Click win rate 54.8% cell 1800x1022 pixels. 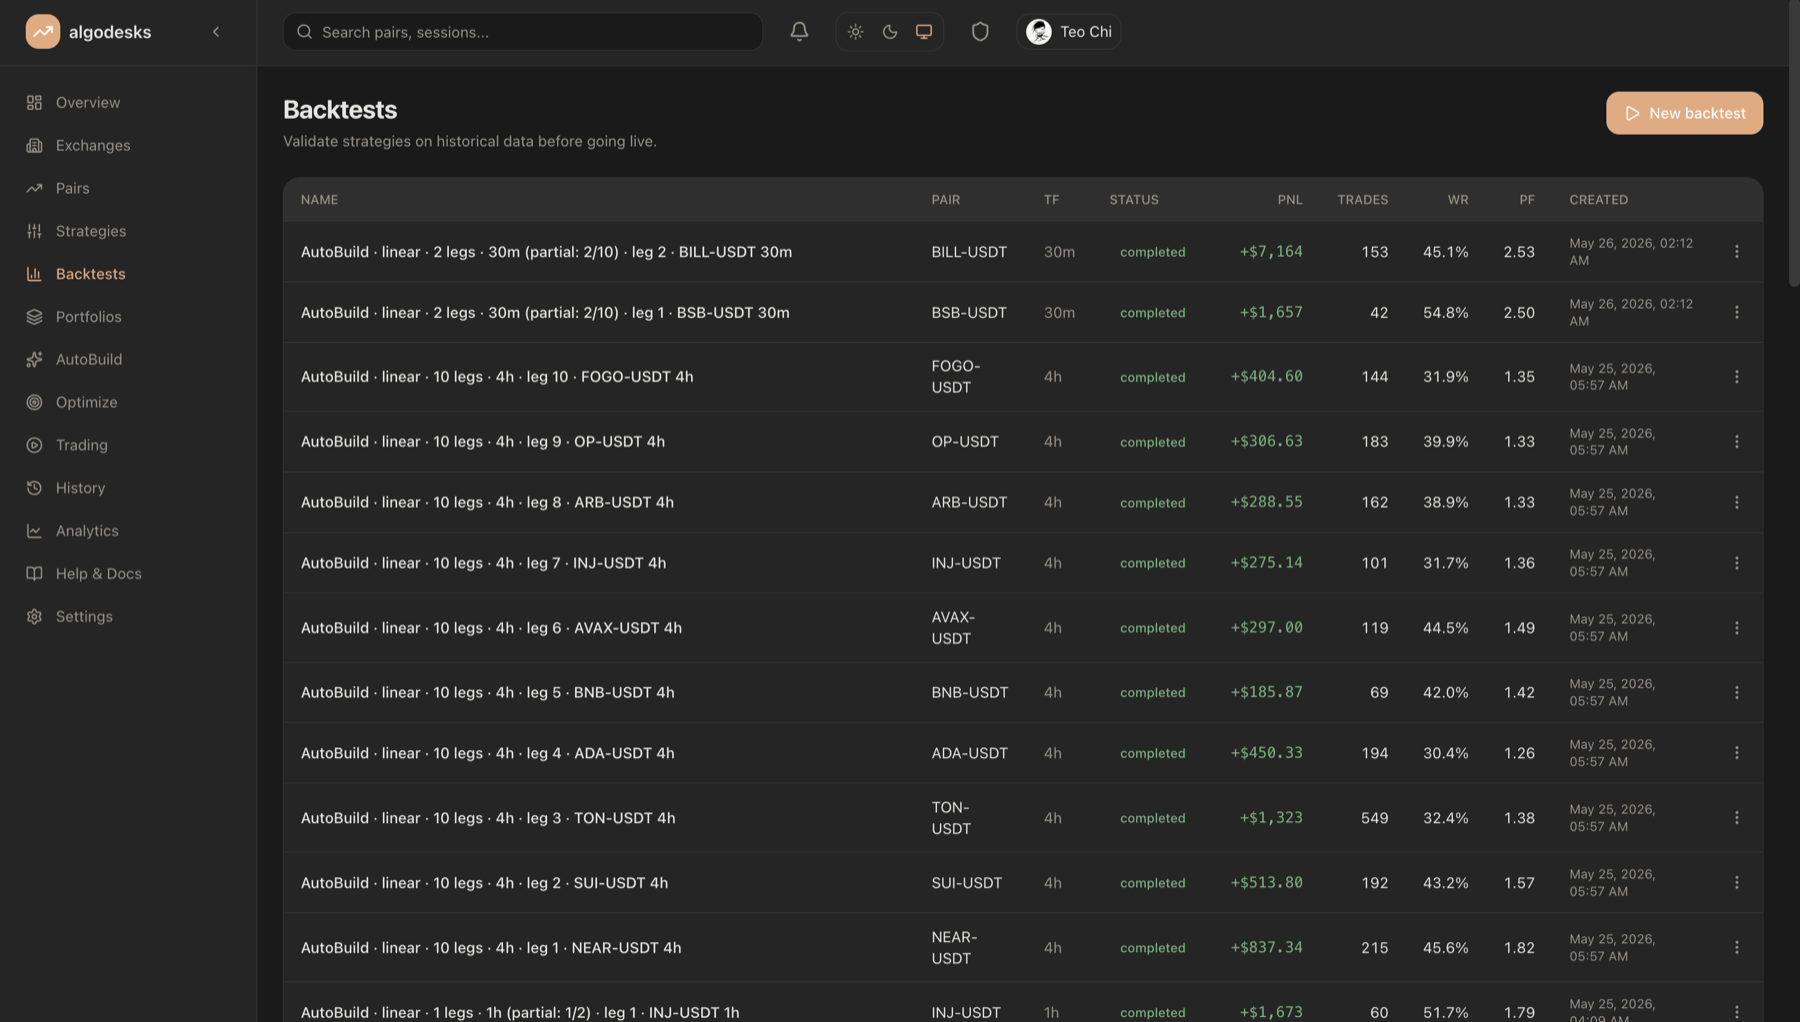(1445, 313)
